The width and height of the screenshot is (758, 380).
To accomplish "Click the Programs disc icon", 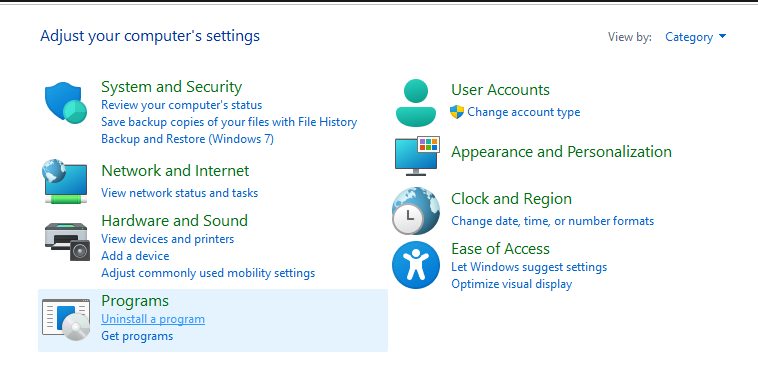I will pos(66,319).
